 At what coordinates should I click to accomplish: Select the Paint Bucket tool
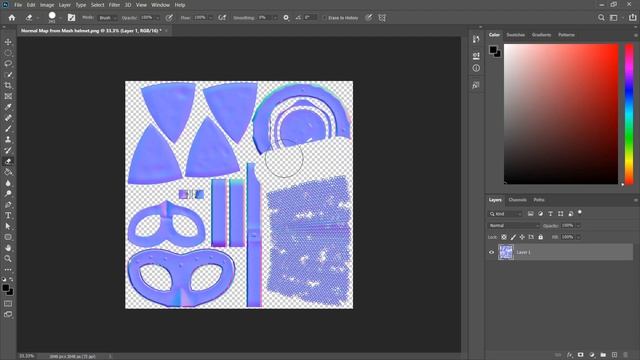click(x=8, y=172)
